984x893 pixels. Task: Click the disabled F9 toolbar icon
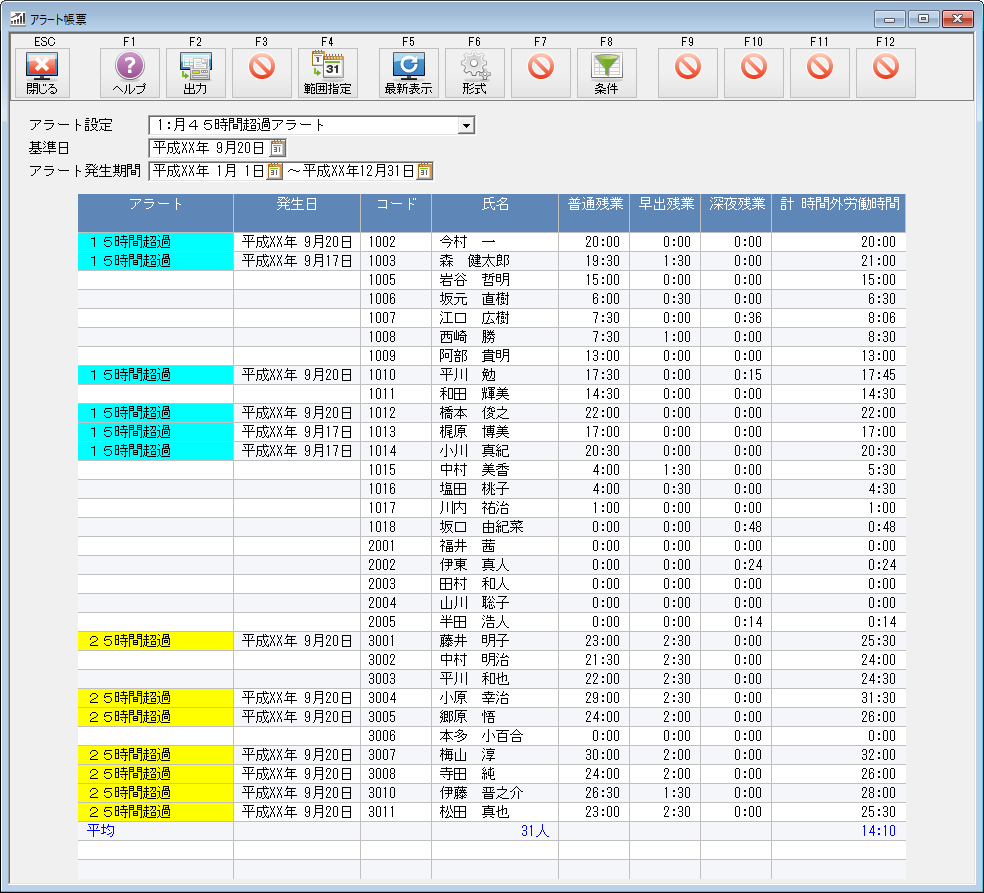click(x=687, y=72)
